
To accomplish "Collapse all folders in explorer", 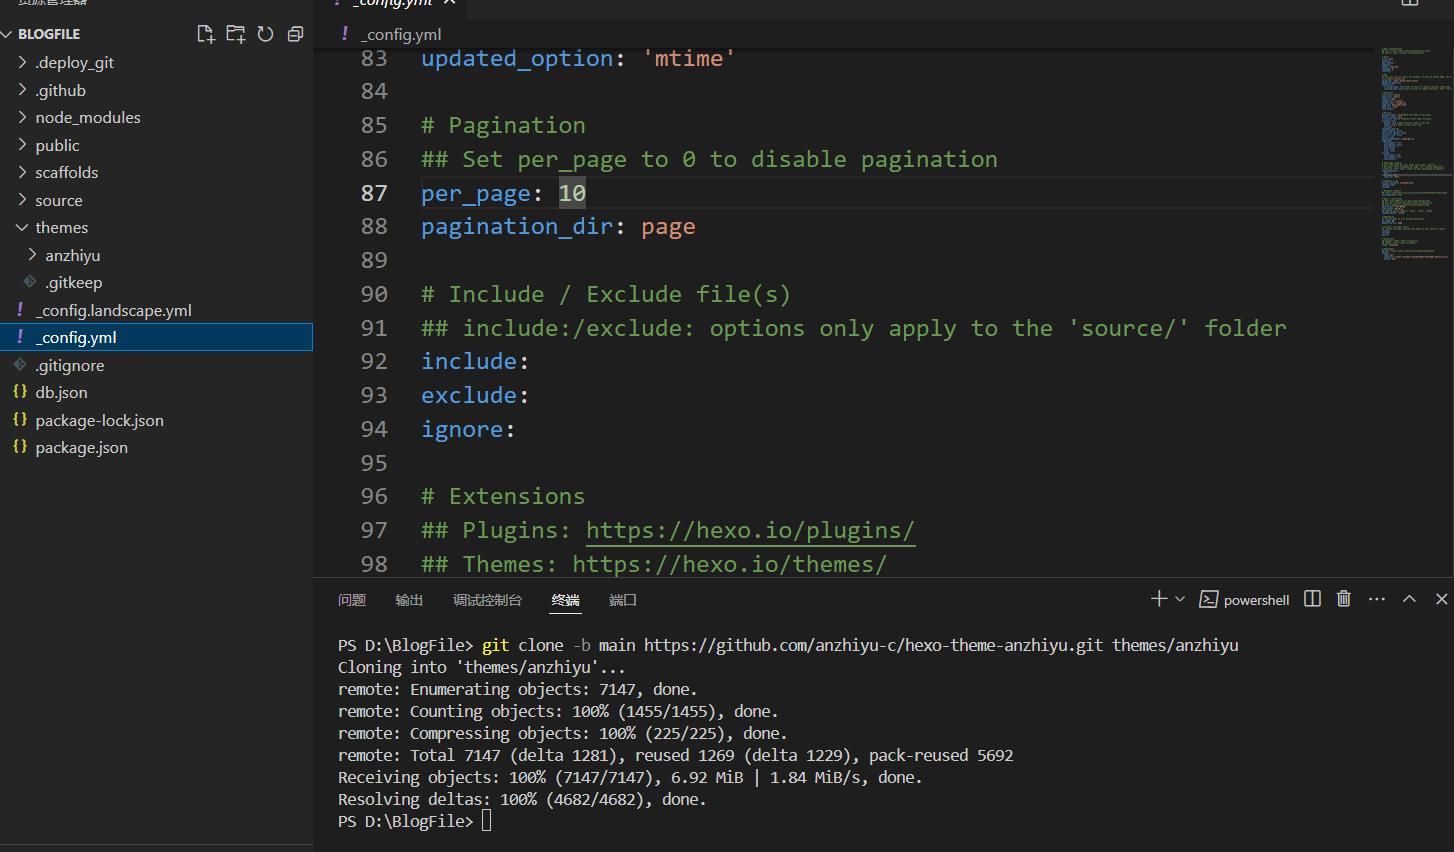I will coord(295,34).
